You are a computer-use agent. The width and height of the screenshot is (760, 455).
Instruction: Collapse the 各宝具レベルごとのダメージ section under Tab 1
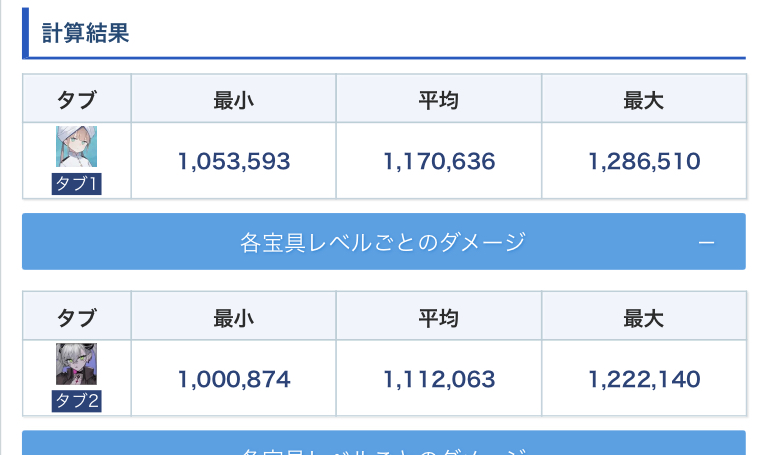tap(383, 242)
